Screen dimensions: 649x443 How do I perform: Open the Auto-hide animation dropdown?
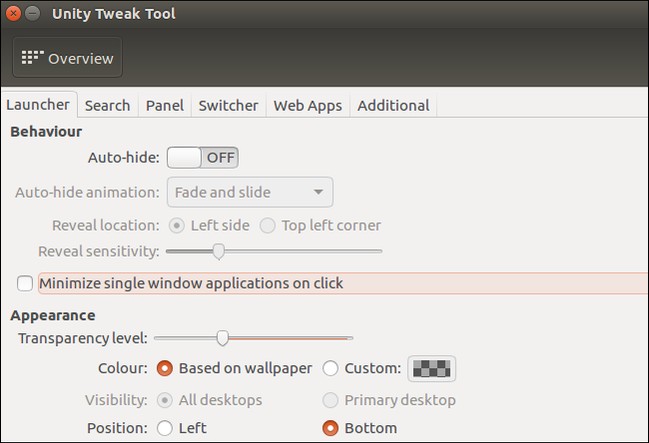pos(250,192)
